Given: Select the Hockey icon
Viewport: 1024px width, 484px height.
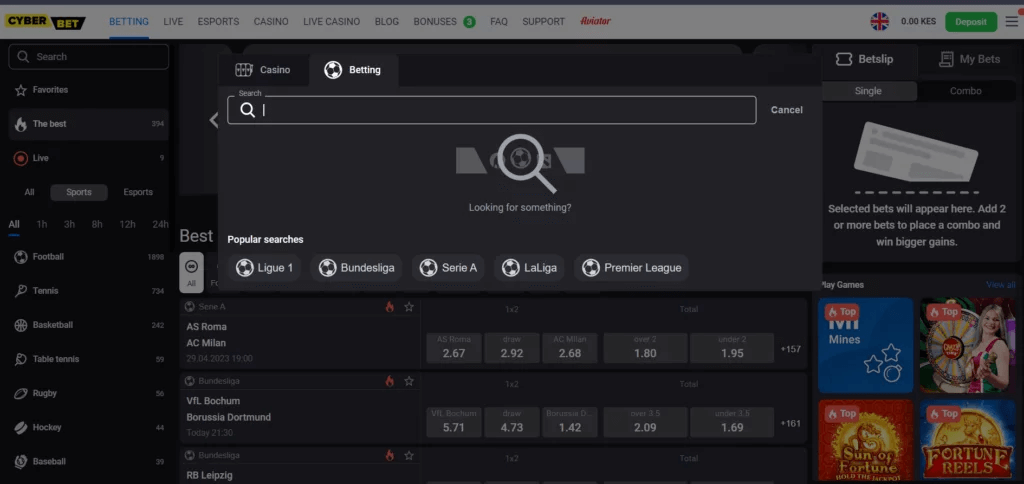Looking at the screenshot, I should pyautogui.click(x=21, y=427).
